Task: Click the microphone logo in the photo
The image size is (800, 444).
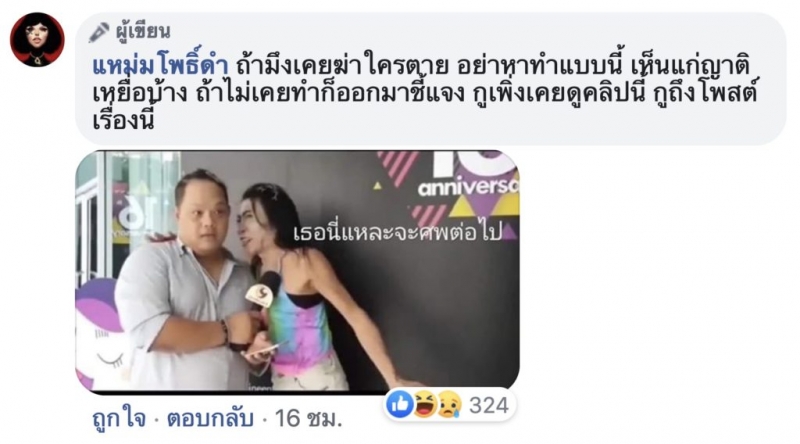Action: 259,295
